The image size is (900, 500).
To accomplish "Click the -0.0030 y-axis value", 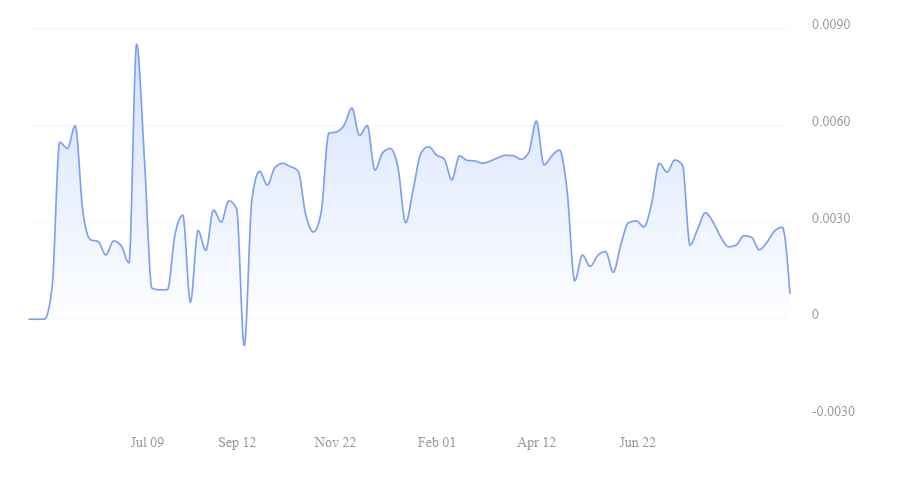I will 833,412.
